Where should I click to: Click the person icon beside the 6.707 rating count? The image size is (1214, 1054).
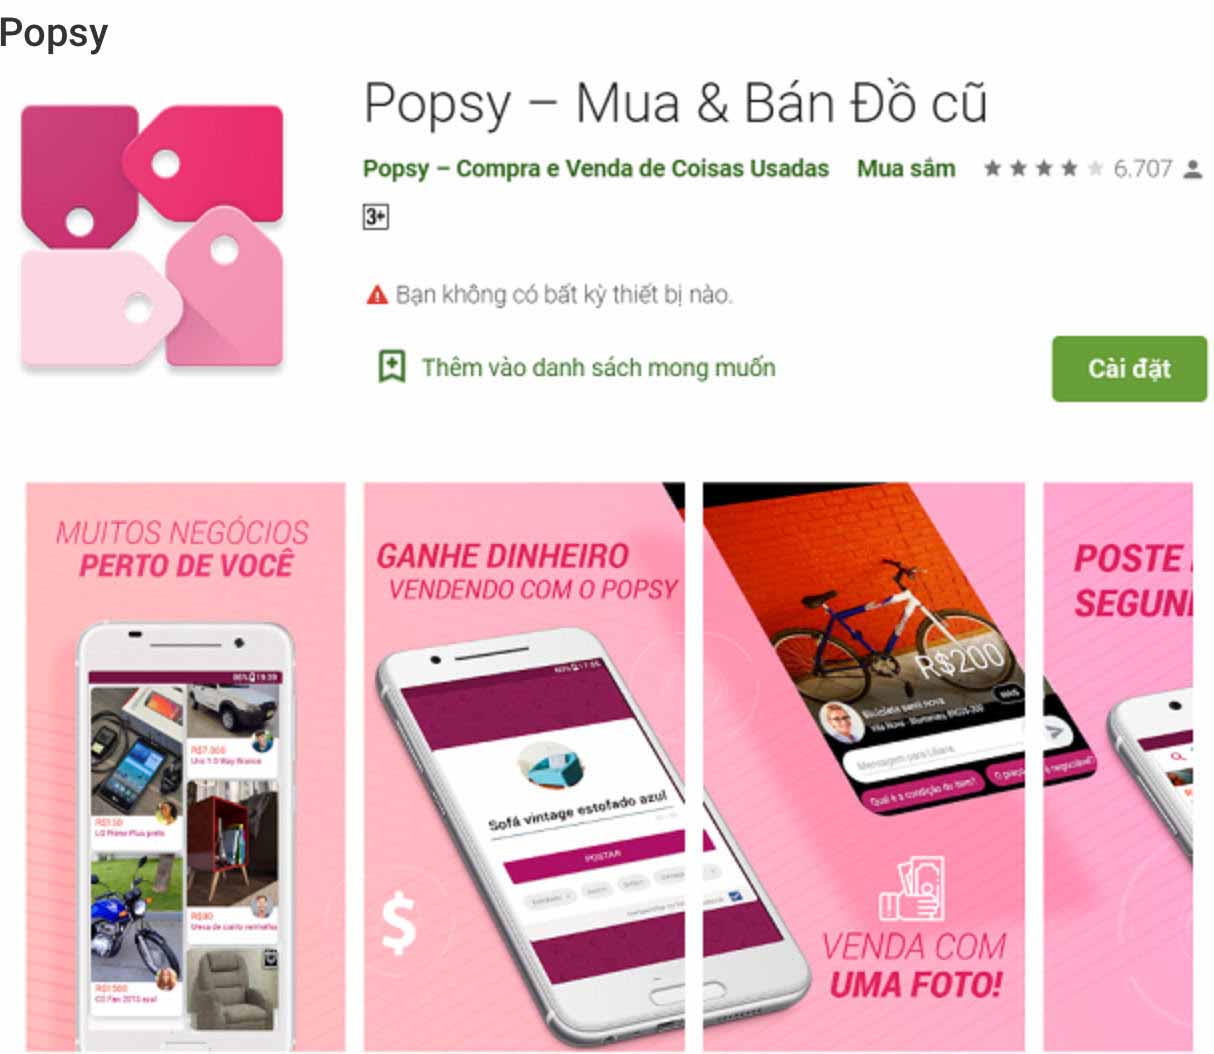[1192, 169]
